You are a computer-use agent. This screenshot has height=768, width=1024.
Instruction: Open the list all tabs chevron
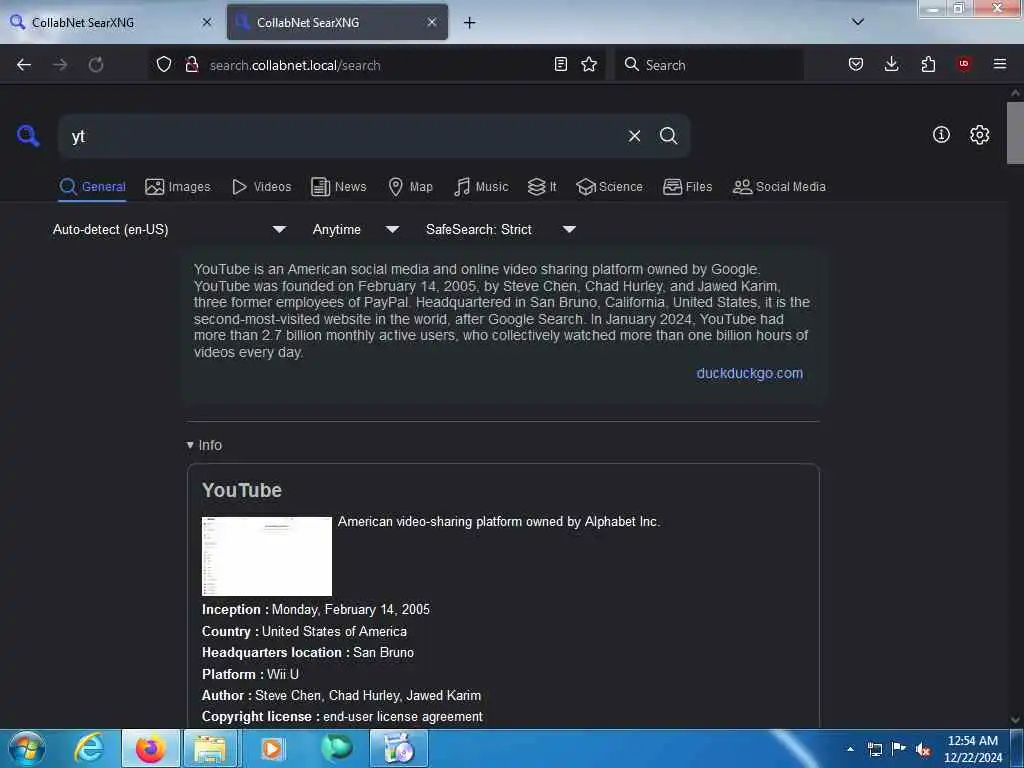pyautogui.click(x=858, y=22)
